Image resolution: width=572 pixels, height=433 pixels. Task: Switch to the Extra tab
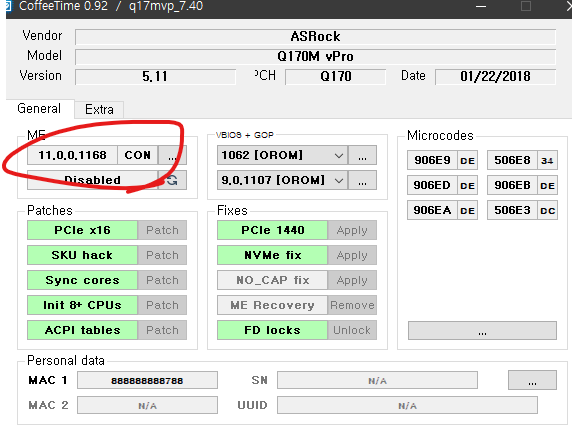click(x=99, y=109)
